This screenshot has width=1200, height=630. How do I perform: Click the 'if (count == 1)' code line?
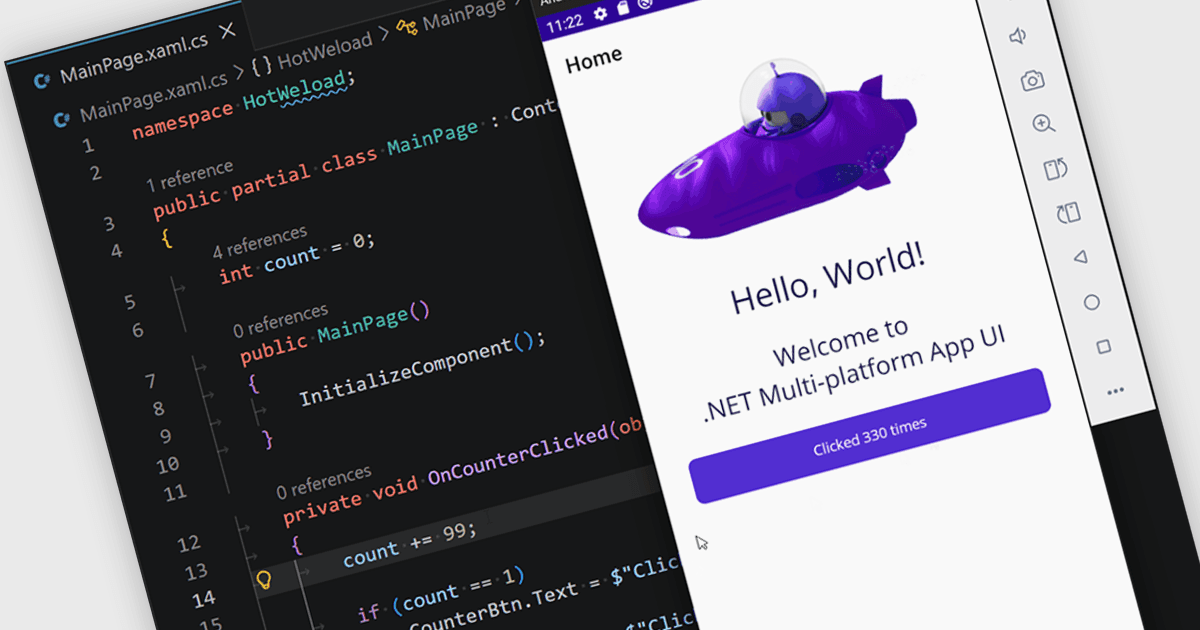[x=440, y=594]
